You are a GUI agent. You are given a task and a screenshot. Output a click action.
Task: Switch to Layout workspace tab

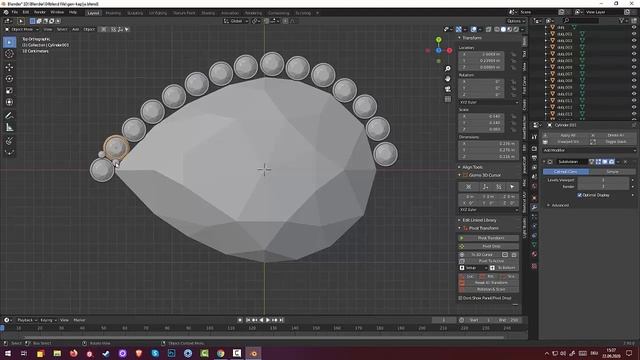93,13
